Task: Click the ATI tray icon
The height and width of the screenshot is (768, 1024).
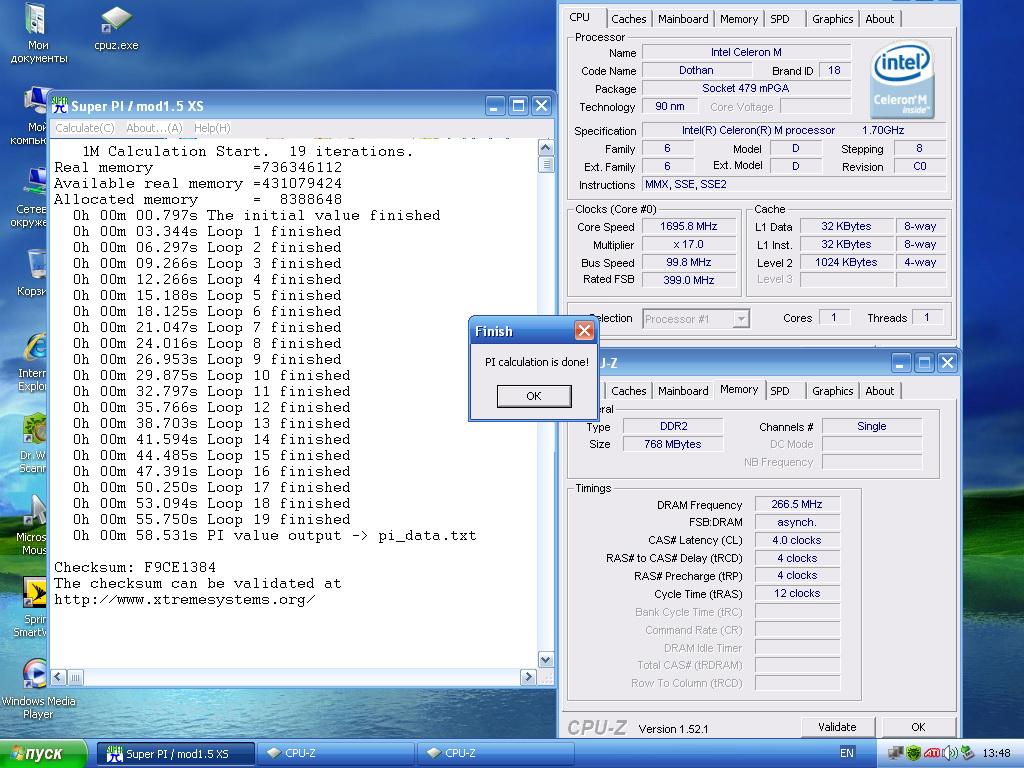Action: click(x=932, y=753)
